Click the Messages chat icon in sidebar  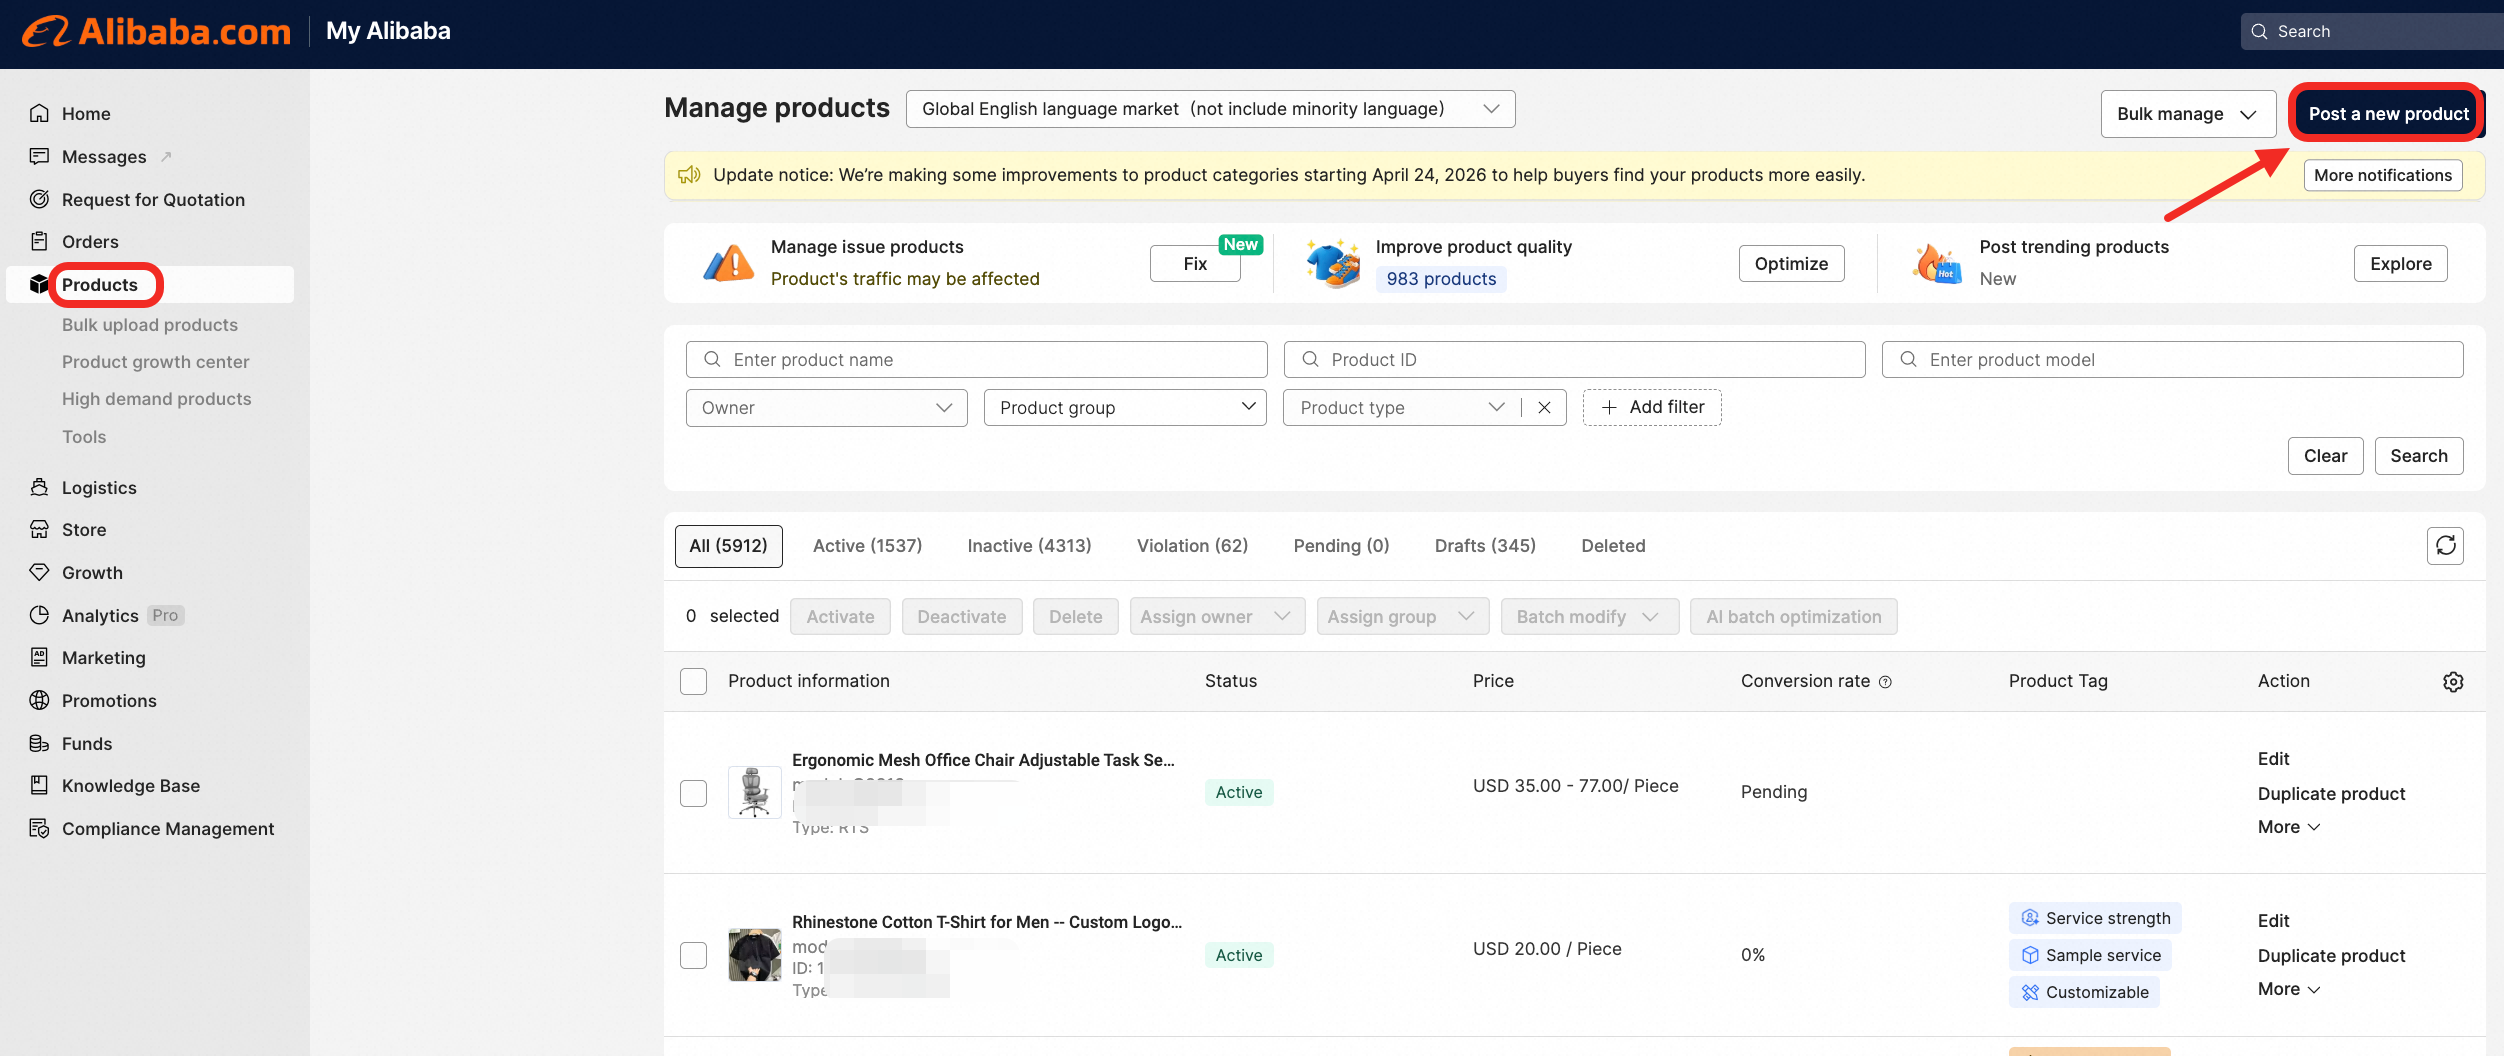tap(39, 156)
